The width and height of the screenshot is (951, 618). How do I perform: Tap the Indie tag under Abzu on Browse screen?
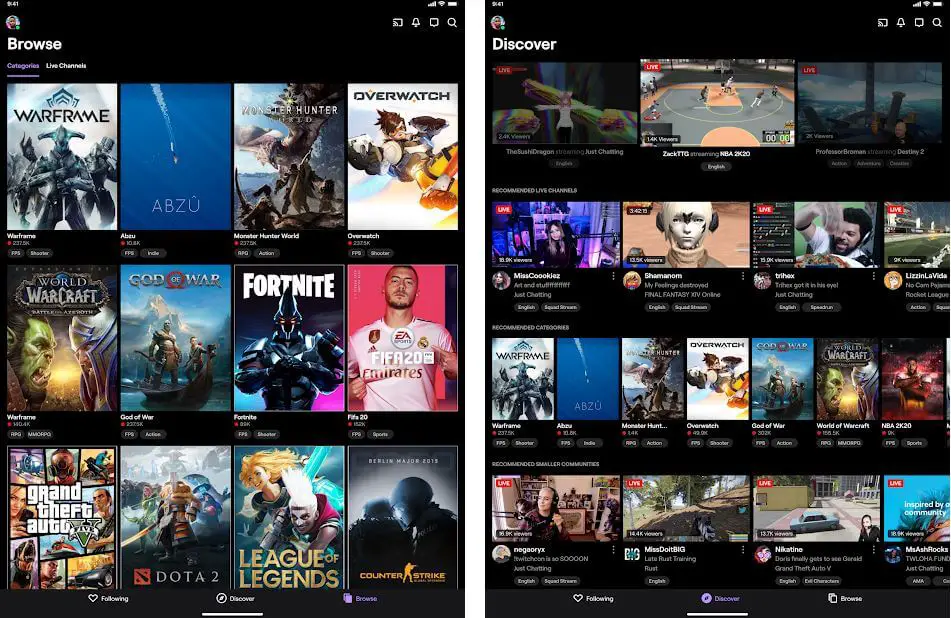coord(153,253)
